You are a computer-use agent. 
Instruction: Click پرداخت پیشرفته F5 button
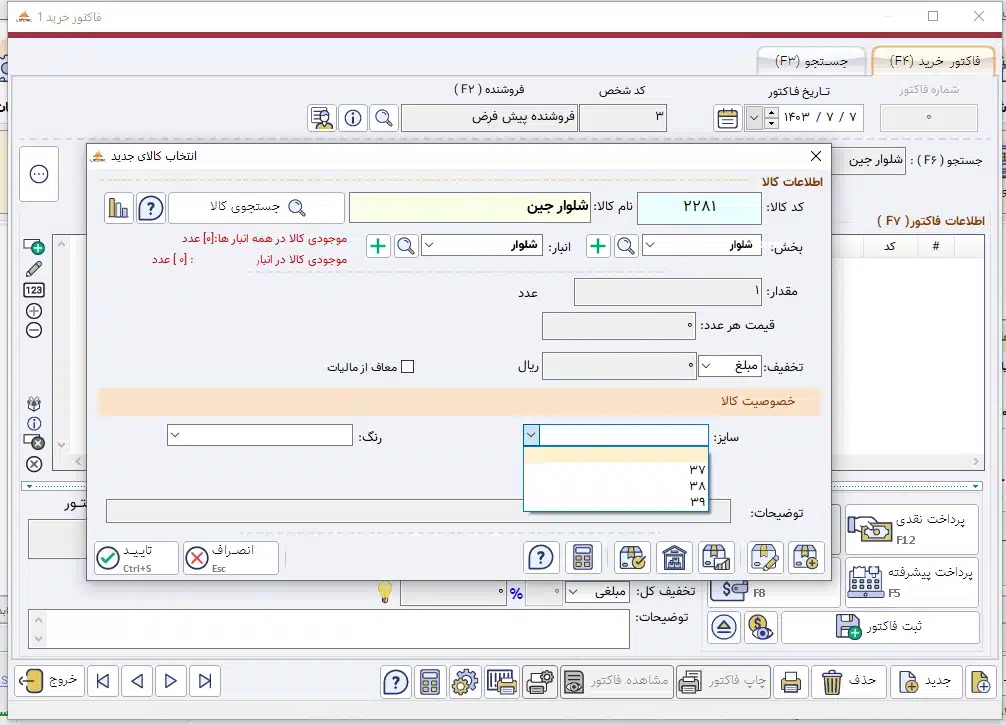[912, 582]
